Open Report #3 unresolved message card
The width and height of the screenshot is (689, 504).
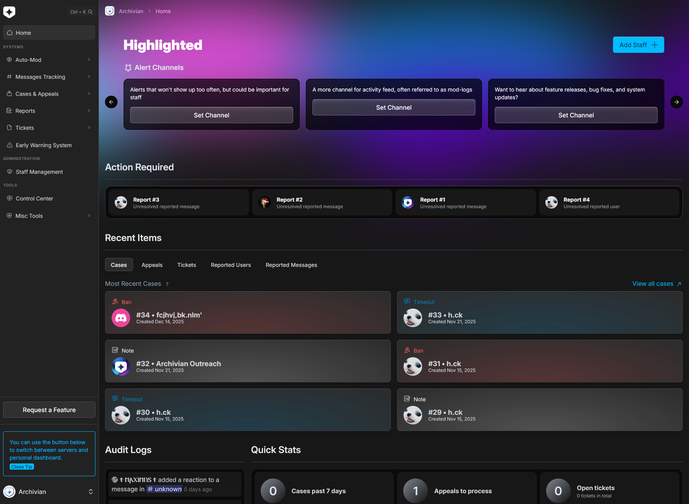coord(178,203)
